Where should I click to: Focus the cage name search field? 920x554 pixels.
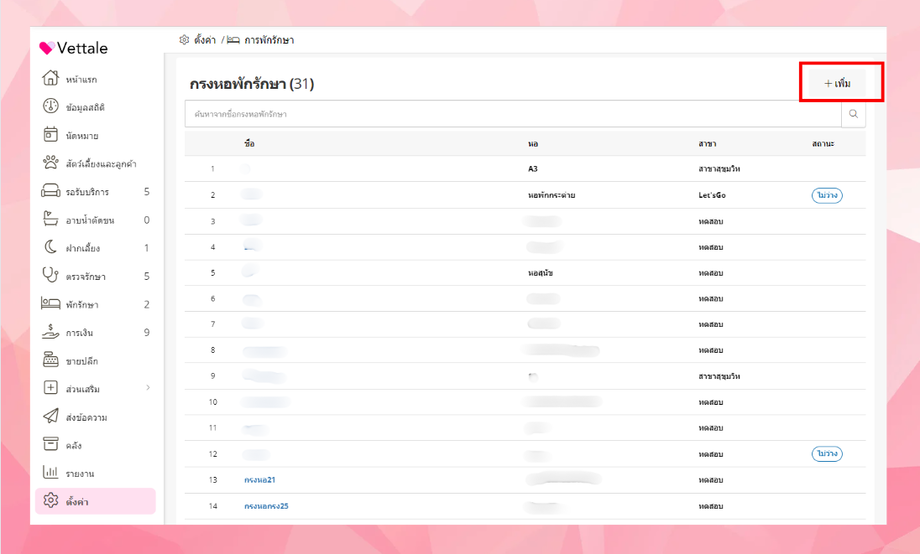click(512, 114)
